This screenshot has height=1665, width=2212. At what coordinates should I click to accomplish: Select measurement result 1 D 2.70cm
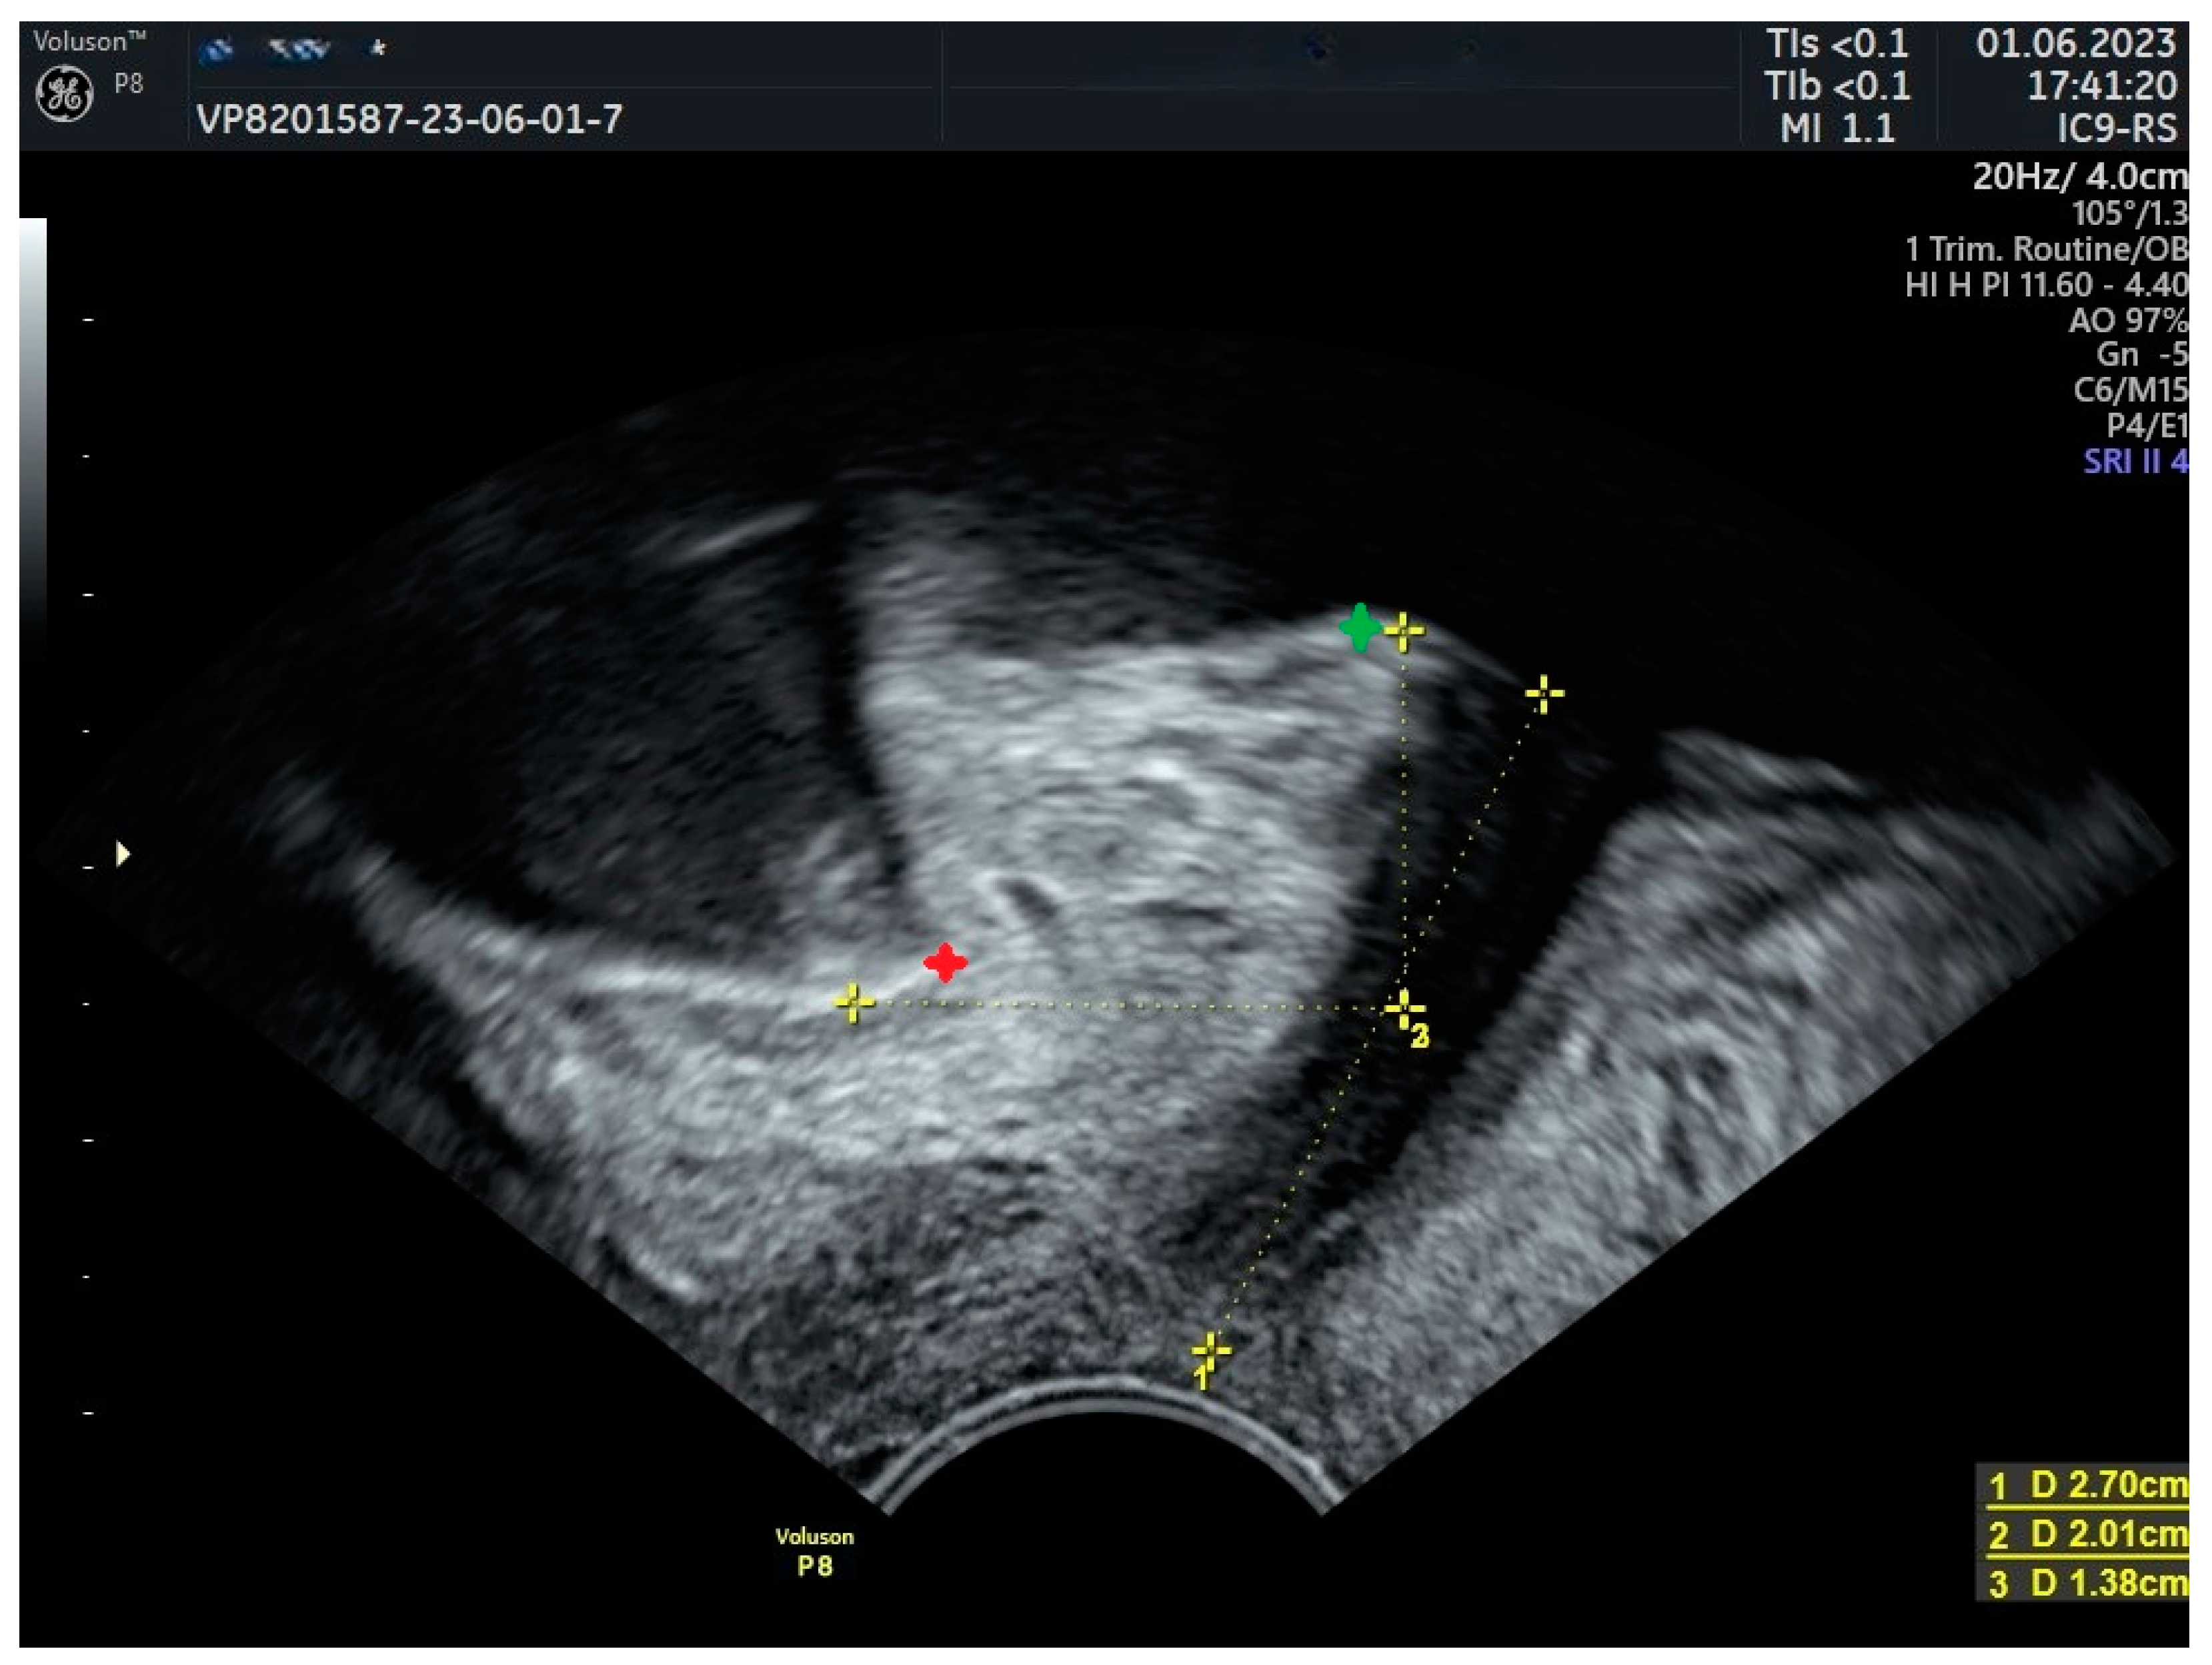coord(2086,1485)
